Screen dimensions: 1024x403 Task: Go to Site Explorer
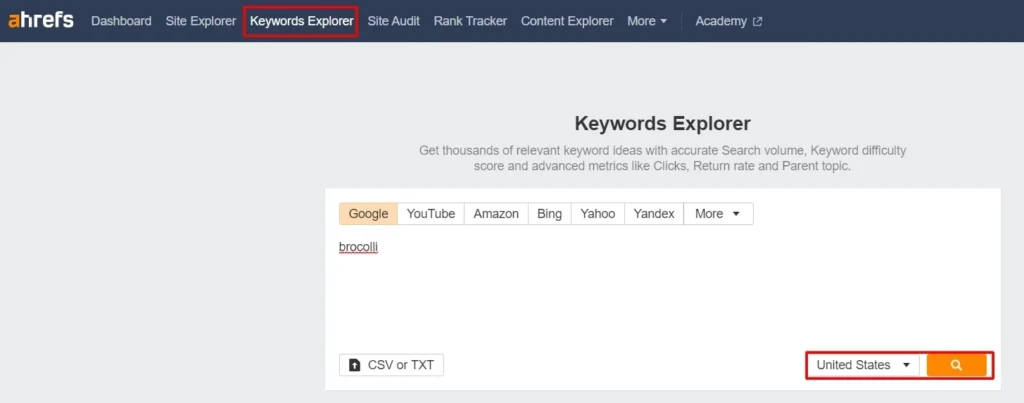(x=200, y=21)
